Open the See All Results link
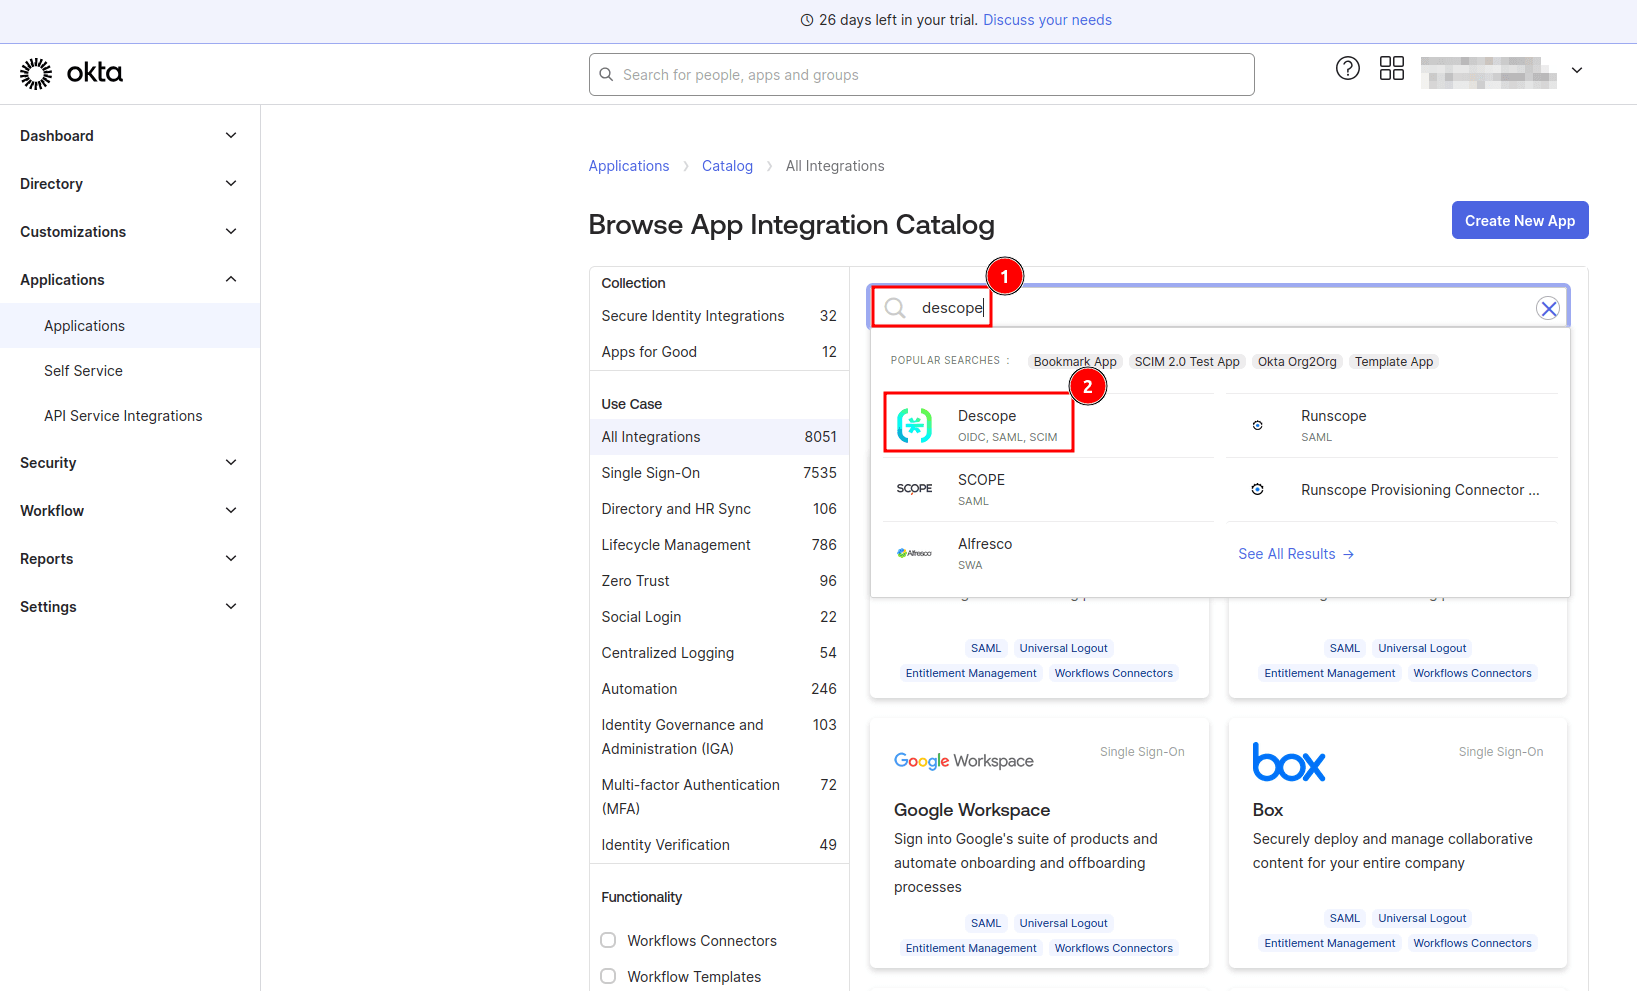1637x991 pixels. click(1296, 553)
